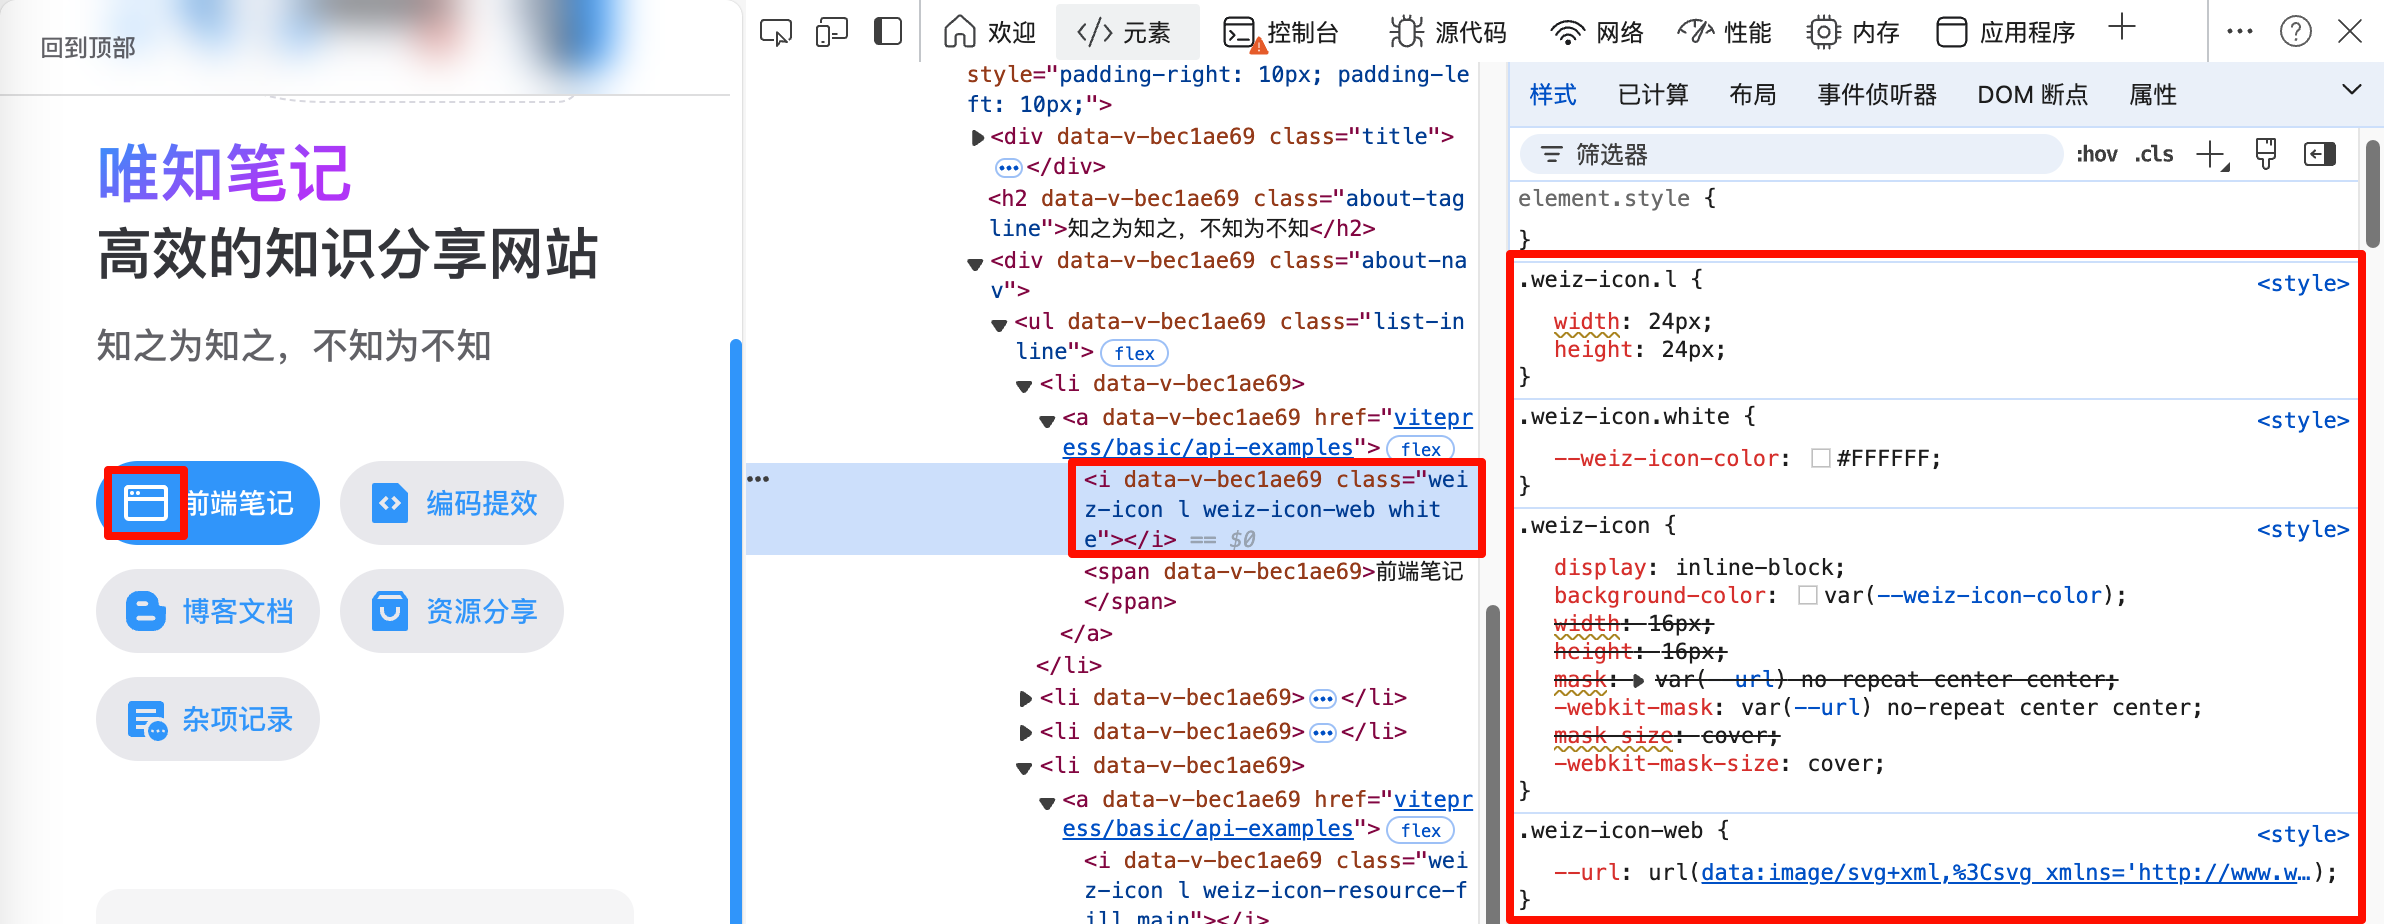Click ellipsis badge in title div

tap(1008, 167)
